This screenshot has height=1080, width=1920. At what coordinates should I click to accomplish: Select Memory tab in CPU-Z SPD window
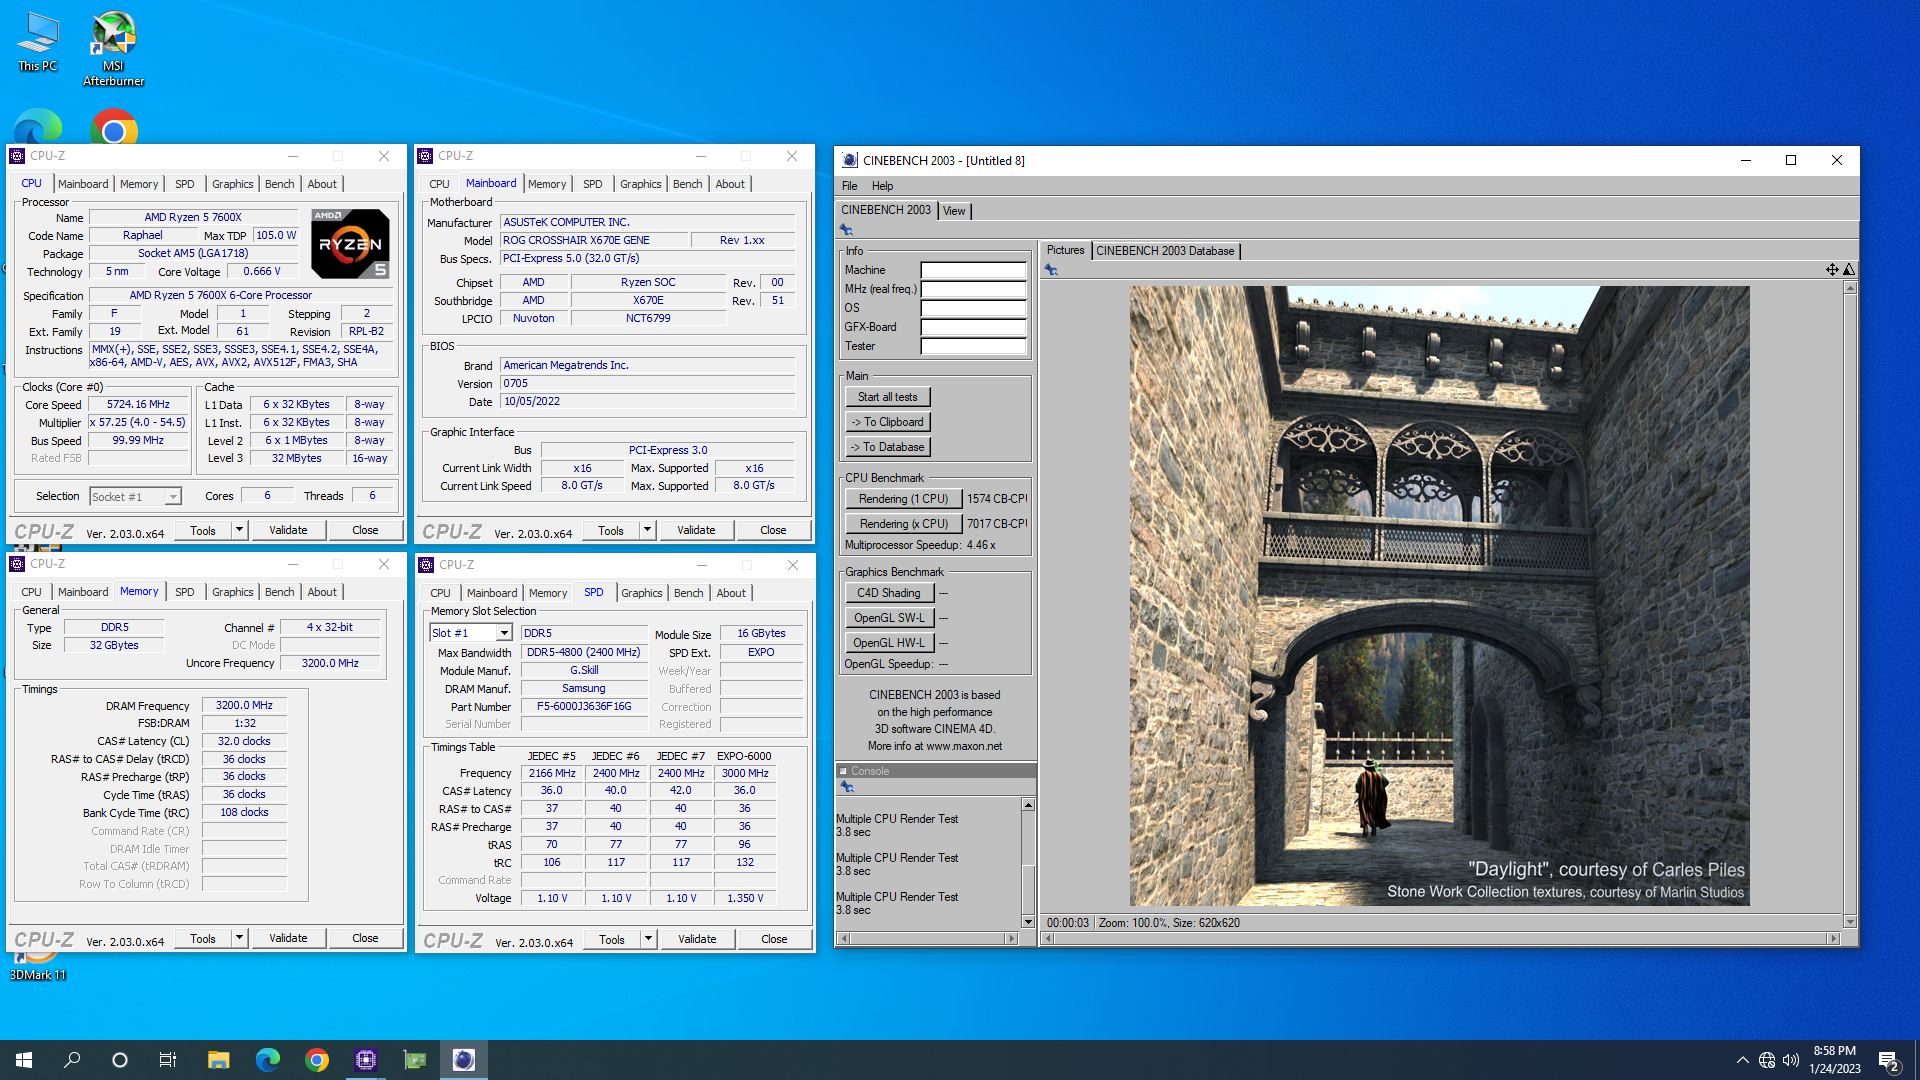tap(548, 593)
